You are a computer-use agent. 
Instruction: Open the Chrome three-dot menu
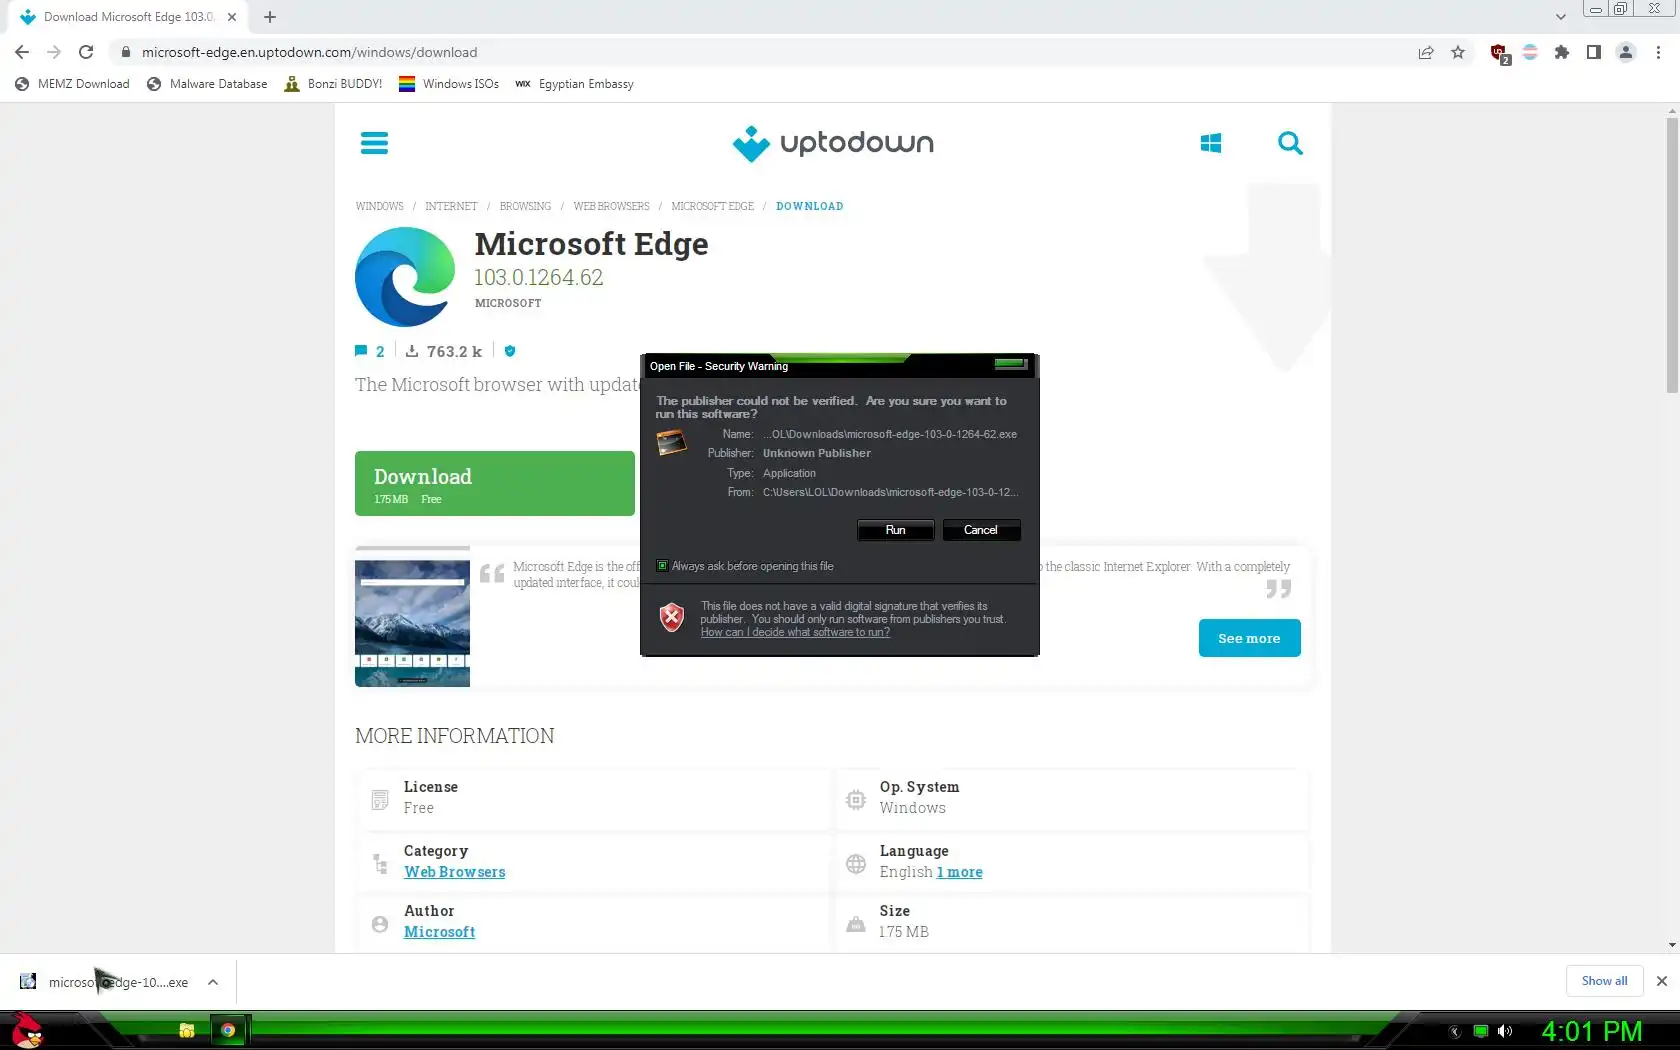coord(1658,52)
